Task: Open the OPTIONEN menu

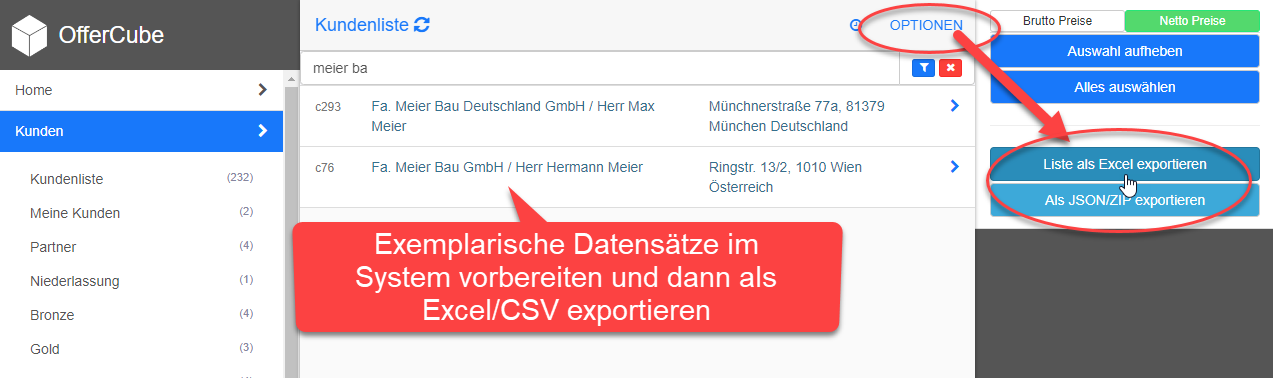Action: [926, 25]
